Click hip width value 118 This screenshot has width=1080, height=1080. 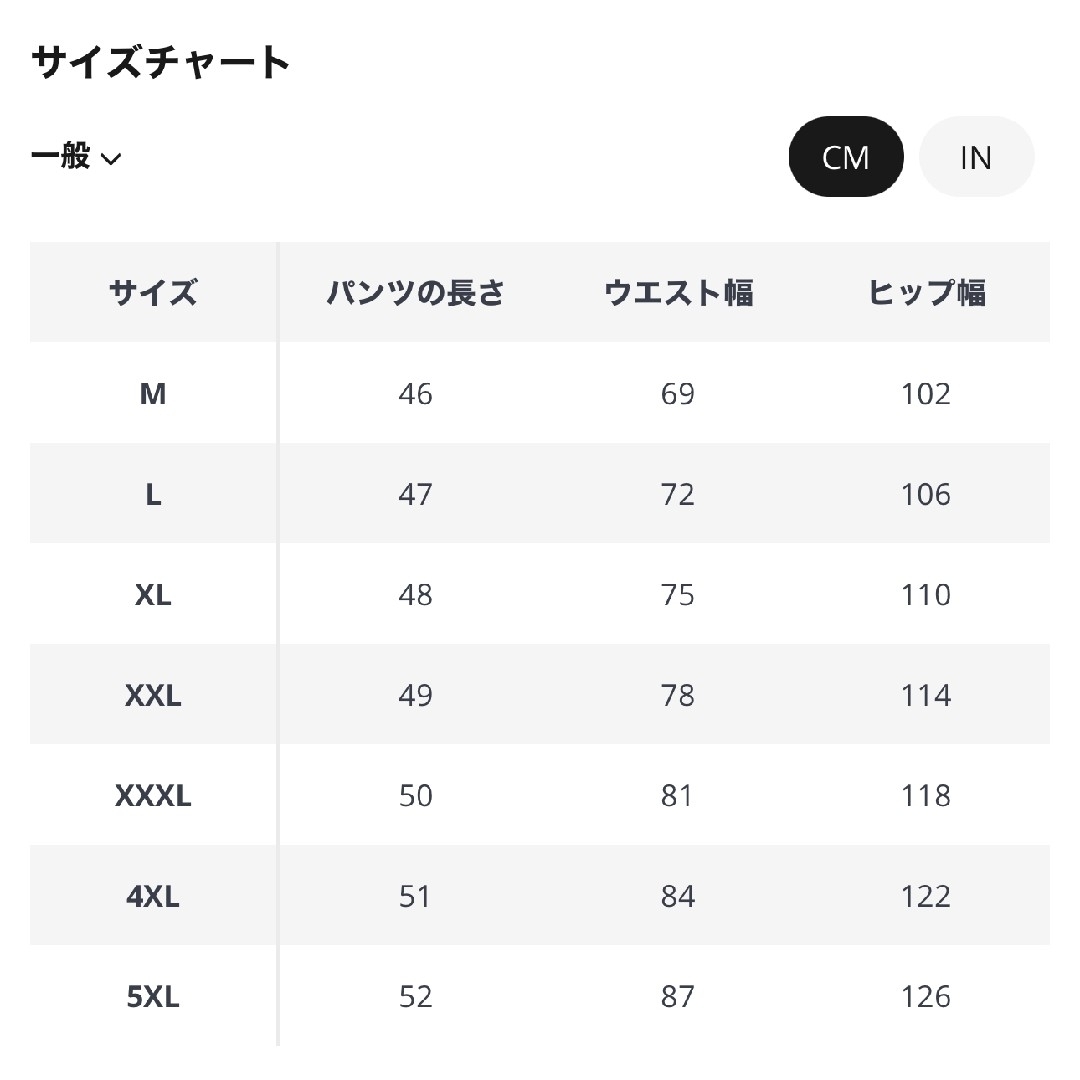coord(926,796)
